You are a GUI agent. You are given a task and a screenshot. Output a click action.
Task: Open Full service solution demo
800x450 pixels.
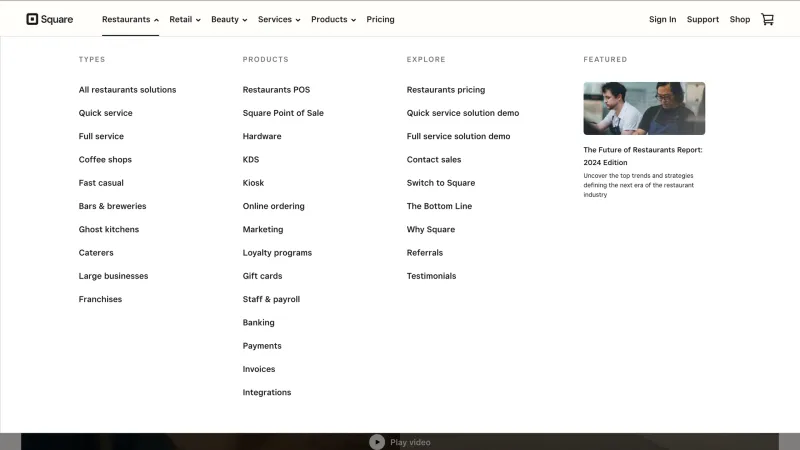[x=458, y=136]
